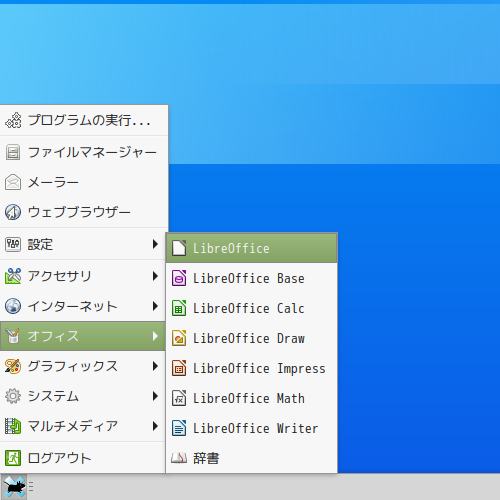
Task: Expand the マルチメディア submenu arrow
Action: (x=155, y=426)
